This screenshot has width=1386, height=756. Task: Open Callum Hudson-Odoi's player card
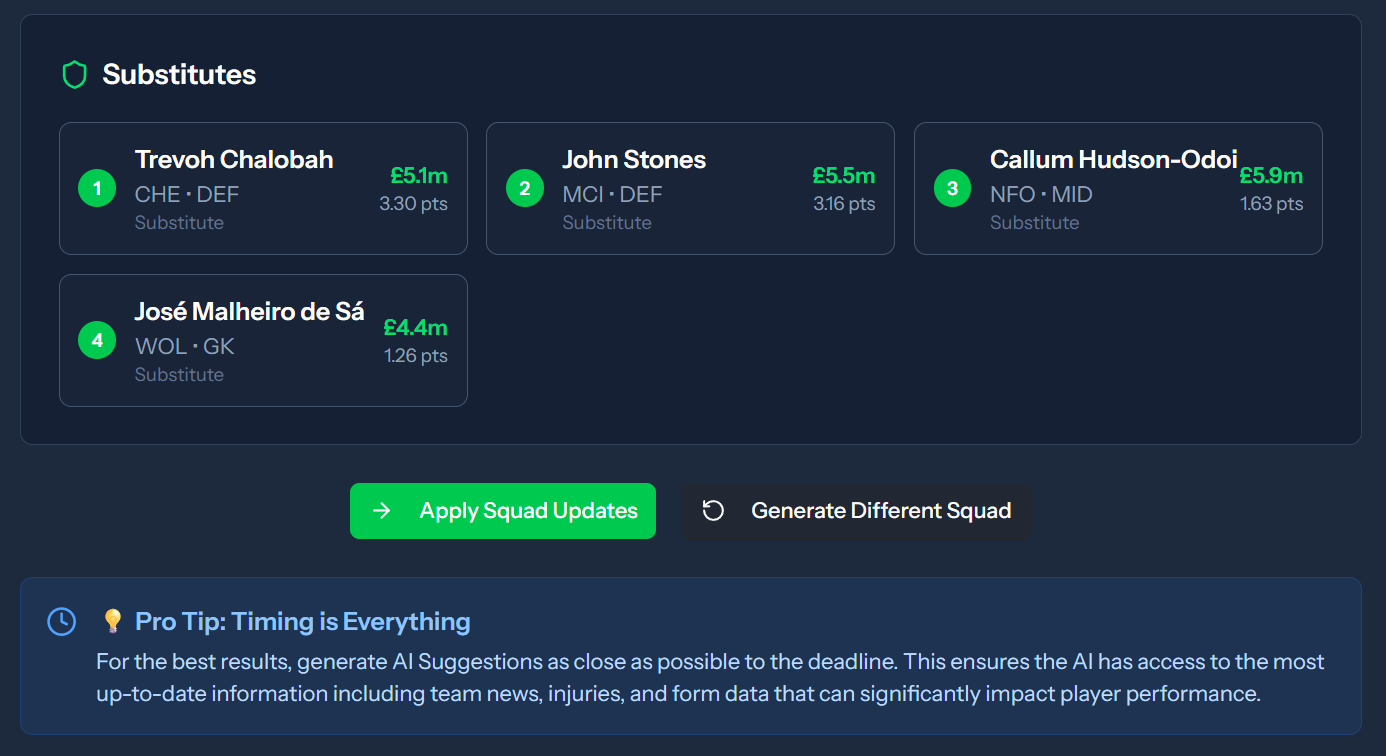click(x=1113, y=159)
